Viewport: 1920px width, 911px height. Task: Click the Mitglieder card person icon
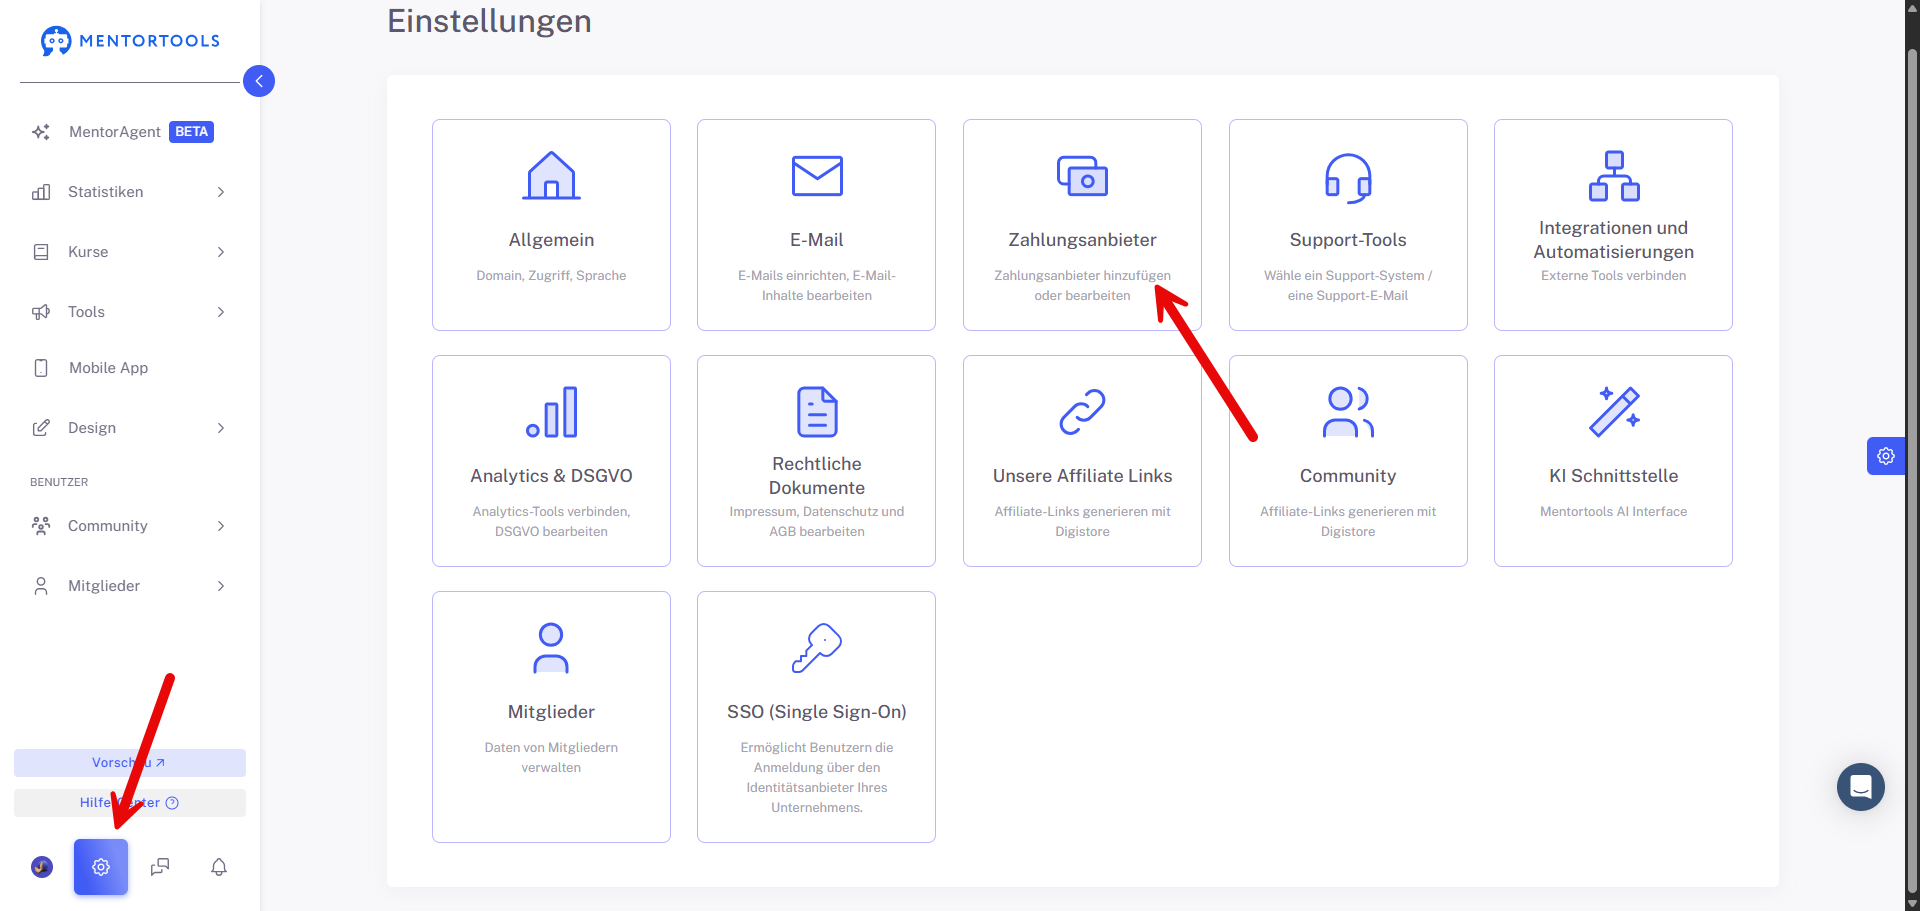[551, 648]
